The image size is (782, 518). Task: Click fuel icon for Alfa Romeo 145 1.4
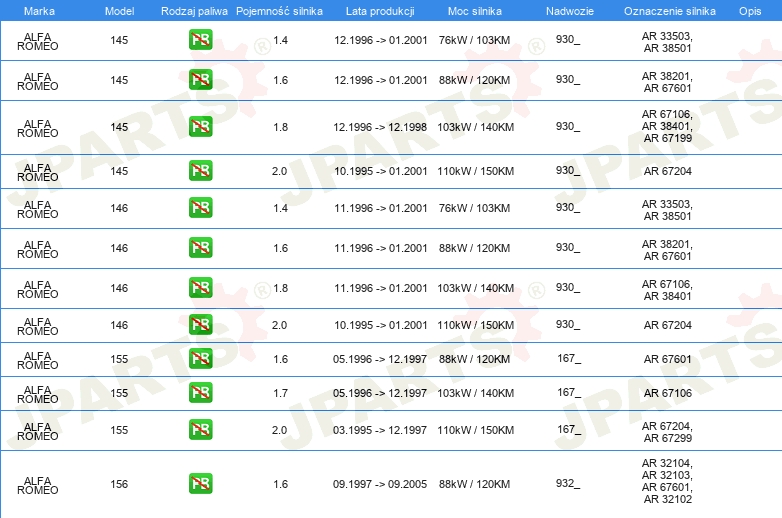(200, 40)
